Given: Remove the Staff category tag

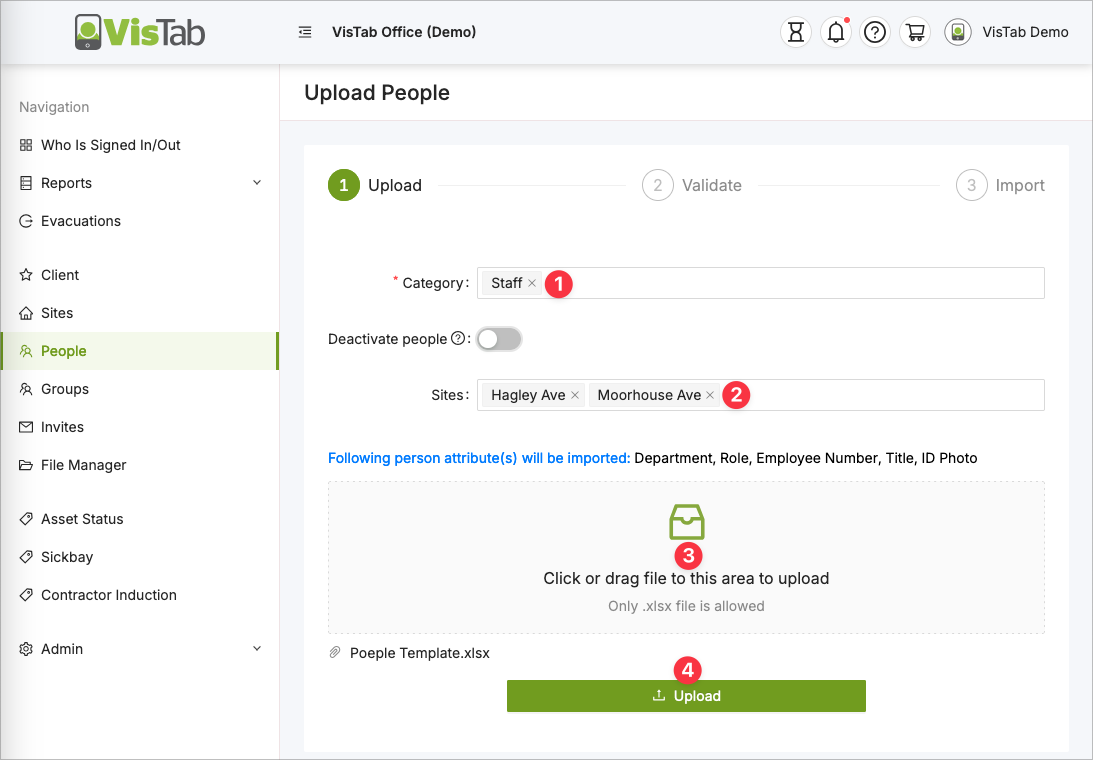Looking at the screenshot, I should point(532,283).
